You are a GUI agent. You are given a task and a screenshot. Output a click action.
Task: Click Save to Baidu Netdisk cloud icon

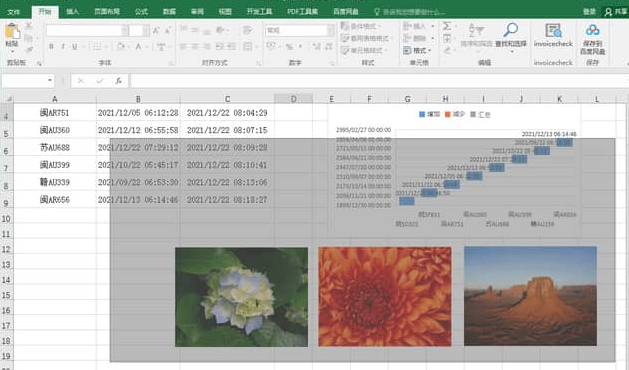(592, 30)
